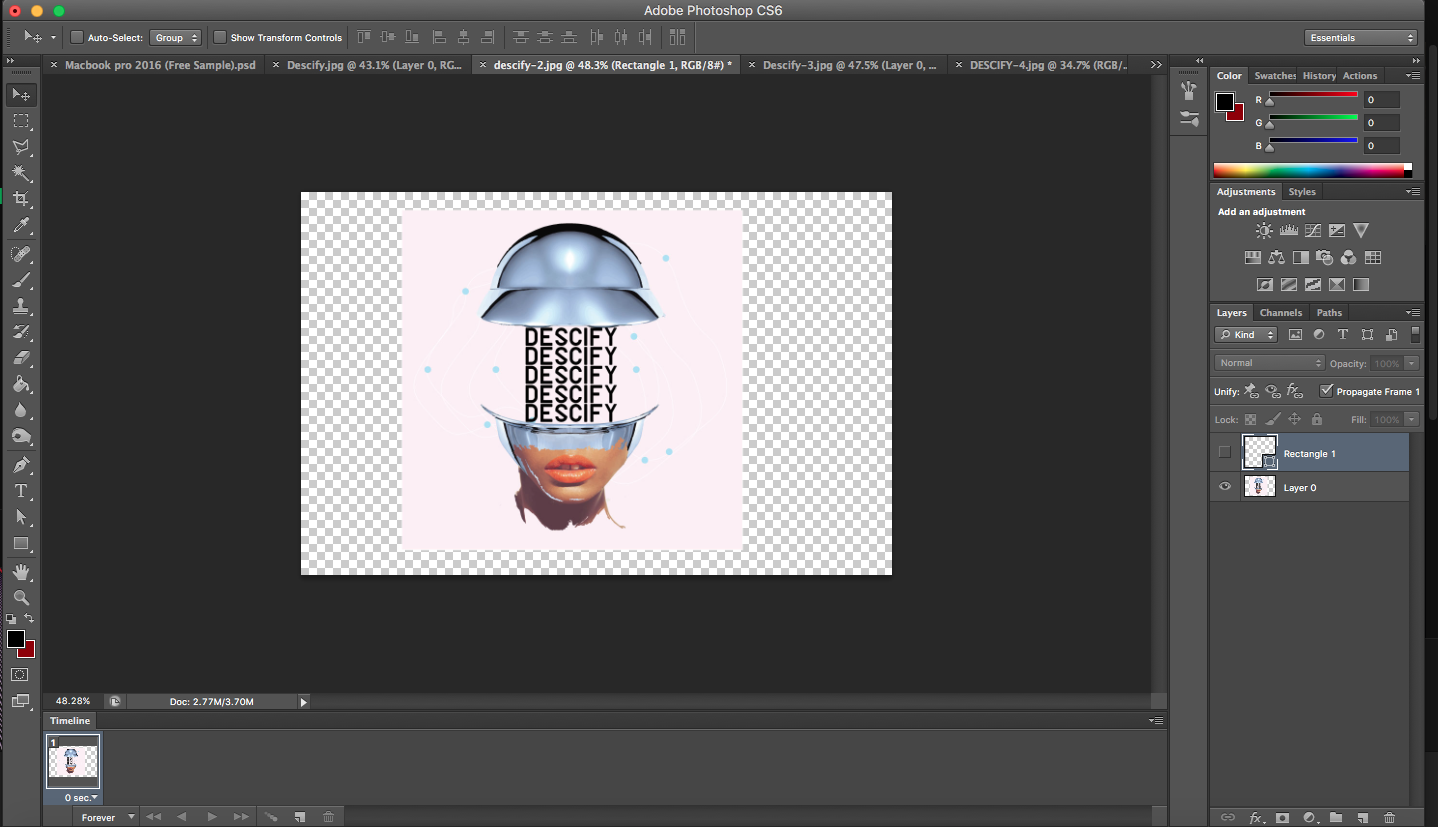
Task: Select the Move tool in the toolbox
Action: (21, 94)
